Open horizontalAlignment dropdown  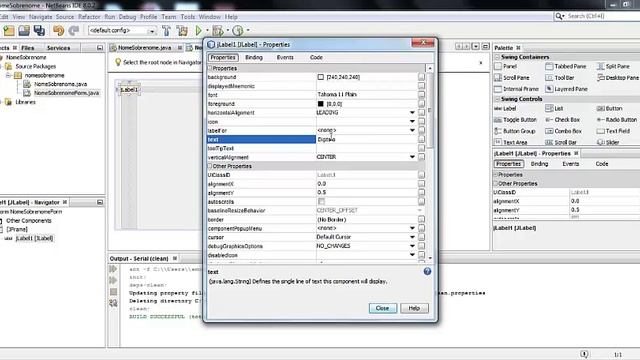[x=412, y=113]
